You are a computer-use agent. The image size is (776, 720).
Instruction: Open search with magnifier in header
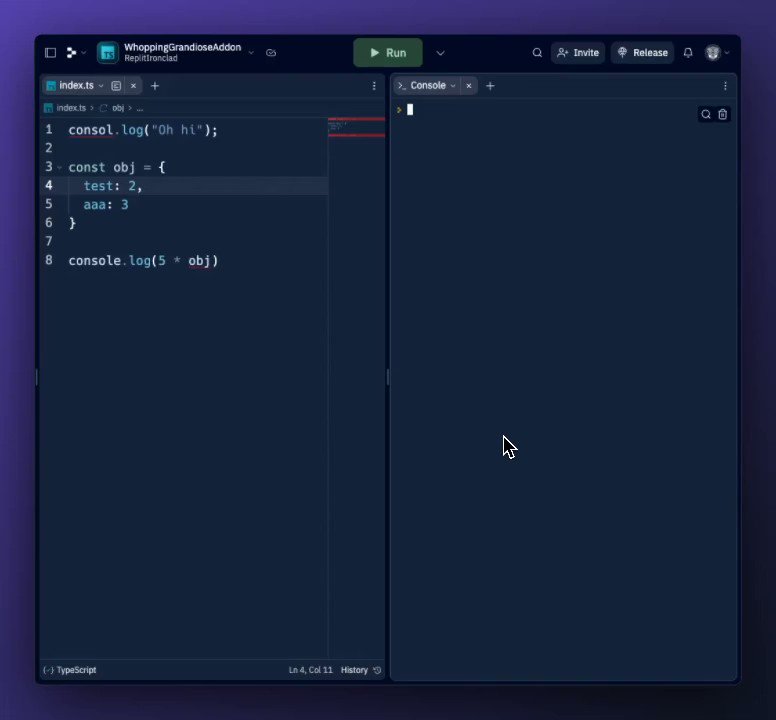pos(537,52)
